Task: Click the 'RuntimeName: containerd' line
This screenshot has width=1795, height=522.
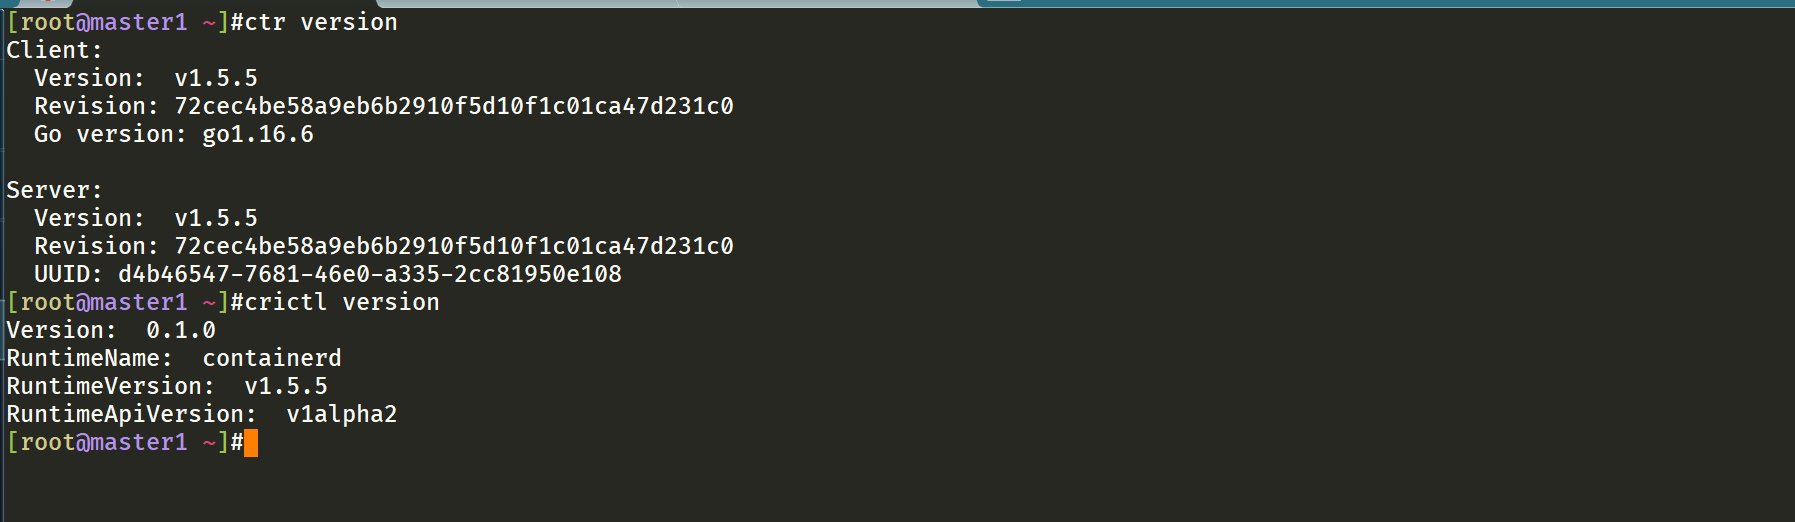Action: click(x=174, y=358)
